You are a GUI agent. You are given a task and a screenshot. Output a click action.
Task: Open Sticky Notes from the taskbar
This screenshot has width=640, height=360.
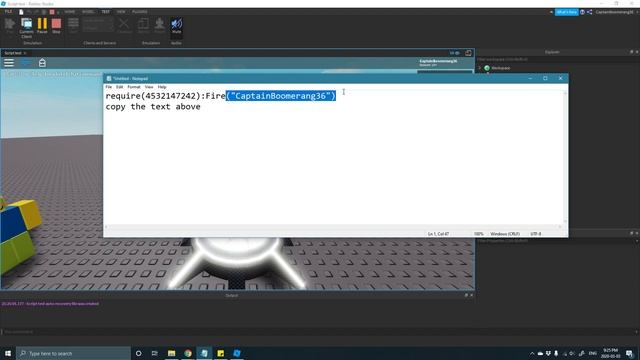click(x=220, y=353)
